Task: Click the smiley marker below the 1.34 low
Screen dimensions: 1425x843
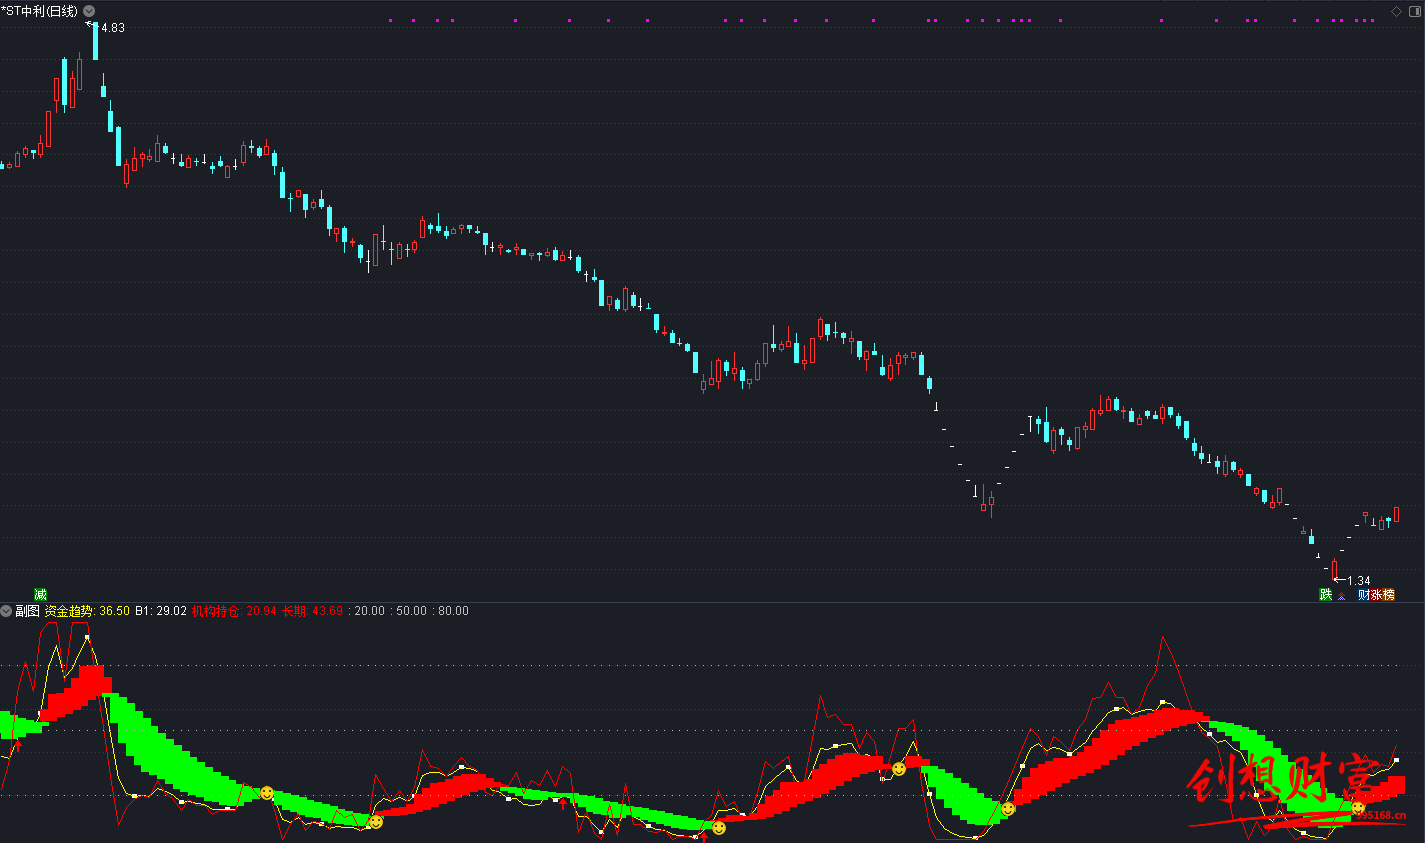Action: (x=1358, y=808)
